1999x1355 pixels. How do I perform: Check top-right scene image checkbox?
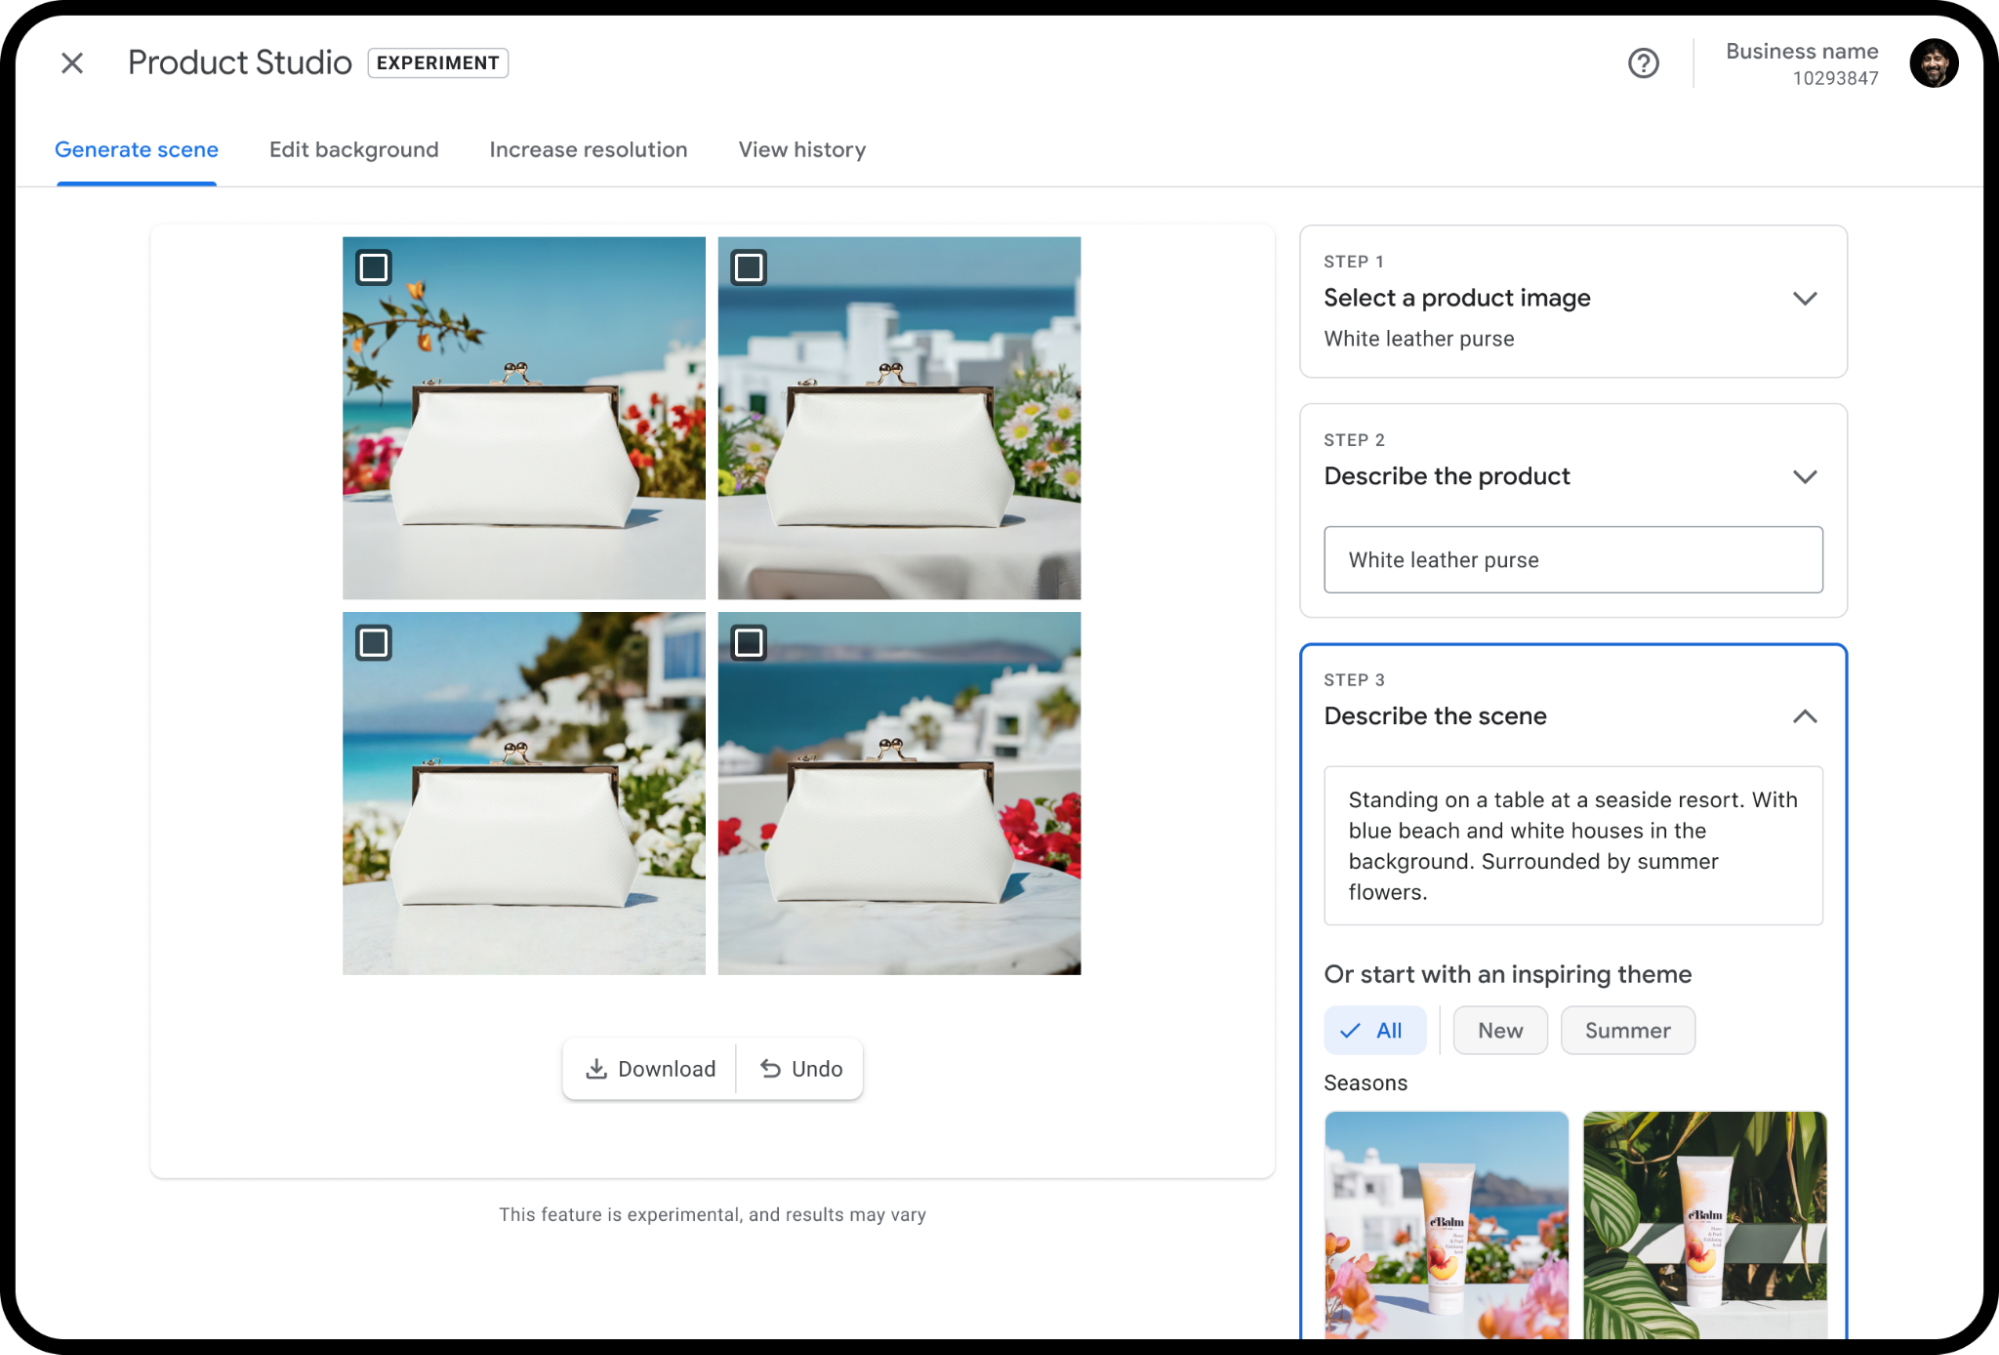pyautogui.click(x=750, y=268)
